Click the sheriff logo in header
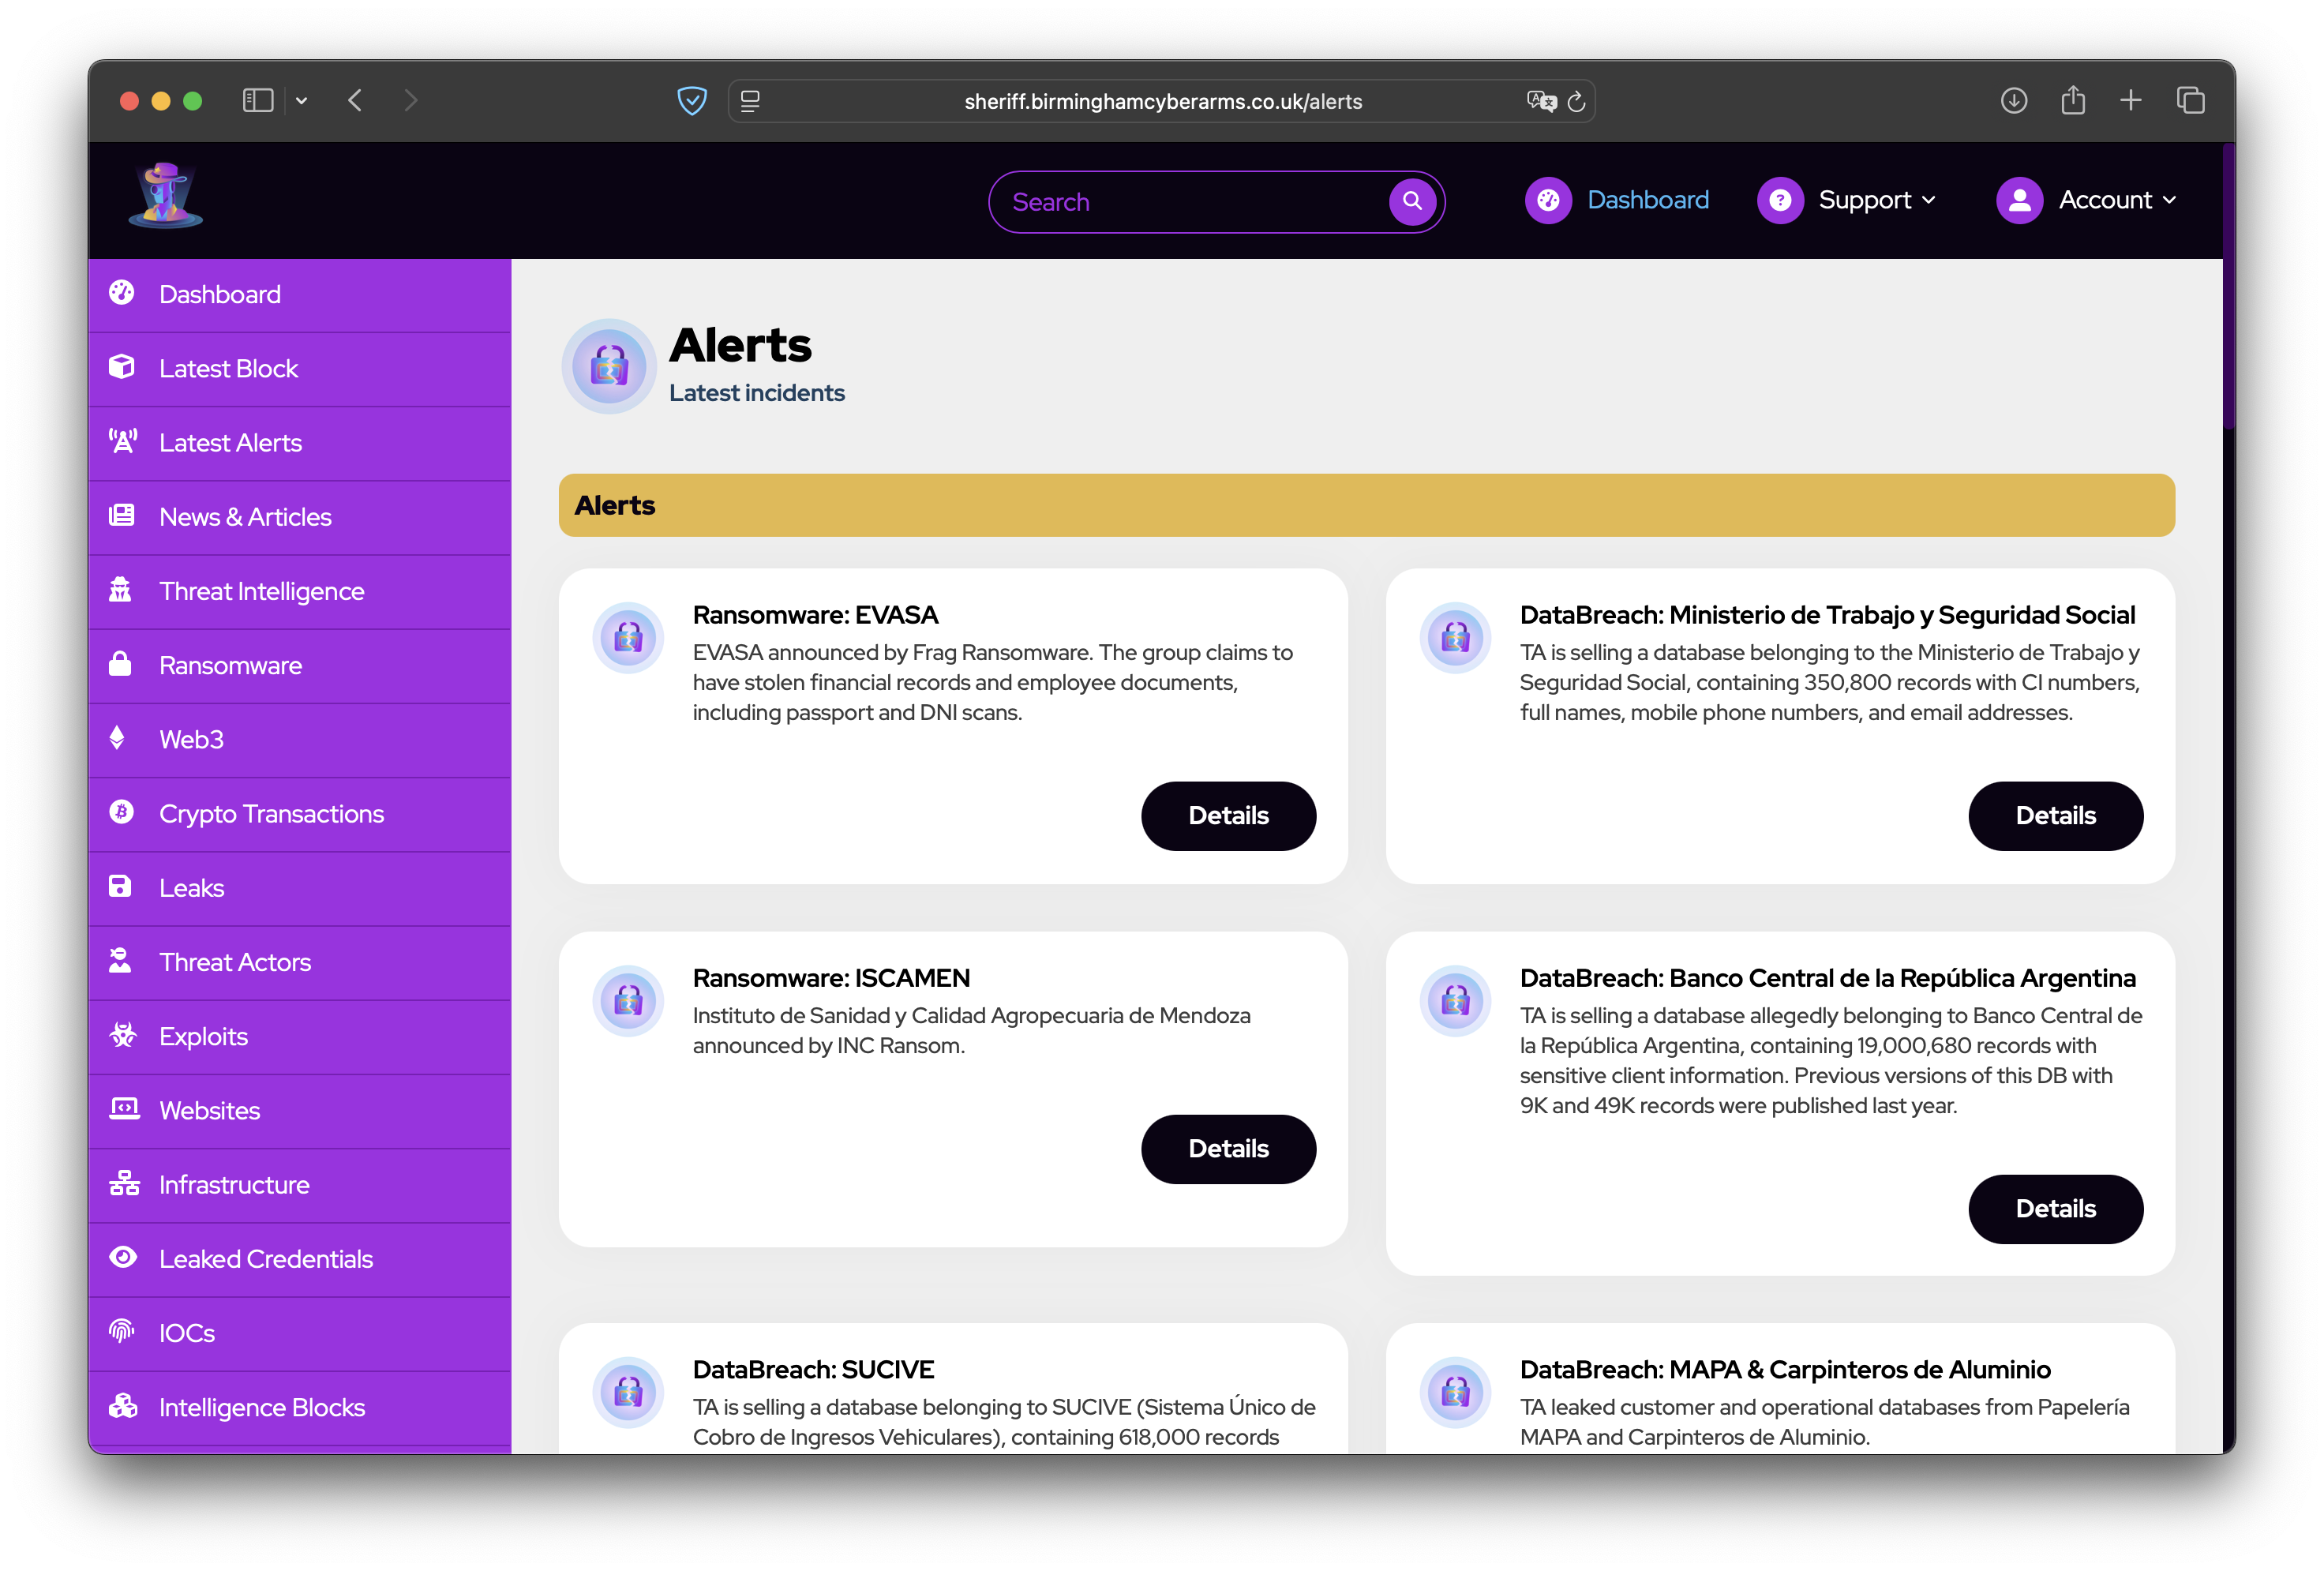This screenshot has width=2324, height=1571. pyautogui.click(x=166, y=196)
